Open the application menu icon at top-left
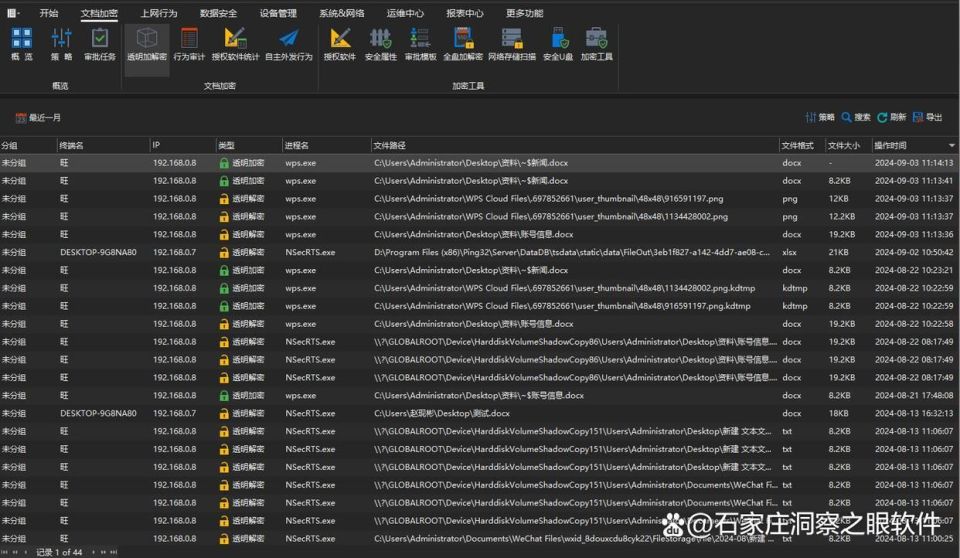 [13, 13]
